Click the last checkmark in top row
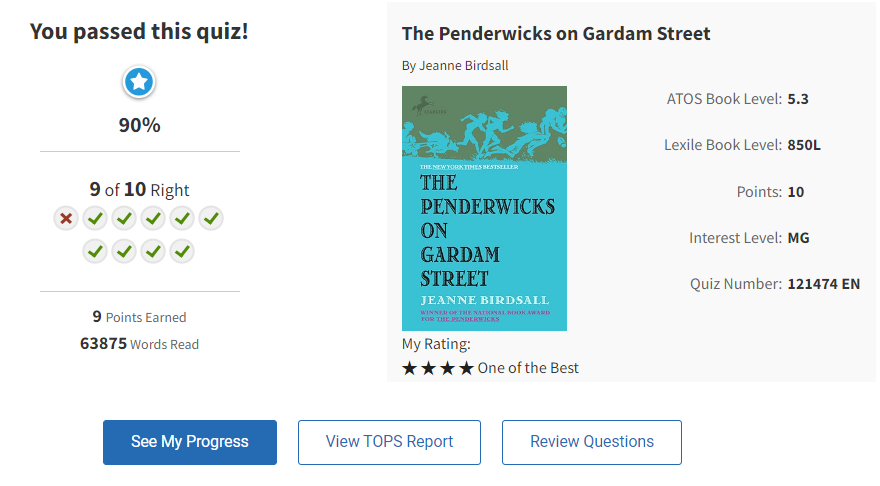Screen dimensions: 880x486 click(x=210, y=218)
